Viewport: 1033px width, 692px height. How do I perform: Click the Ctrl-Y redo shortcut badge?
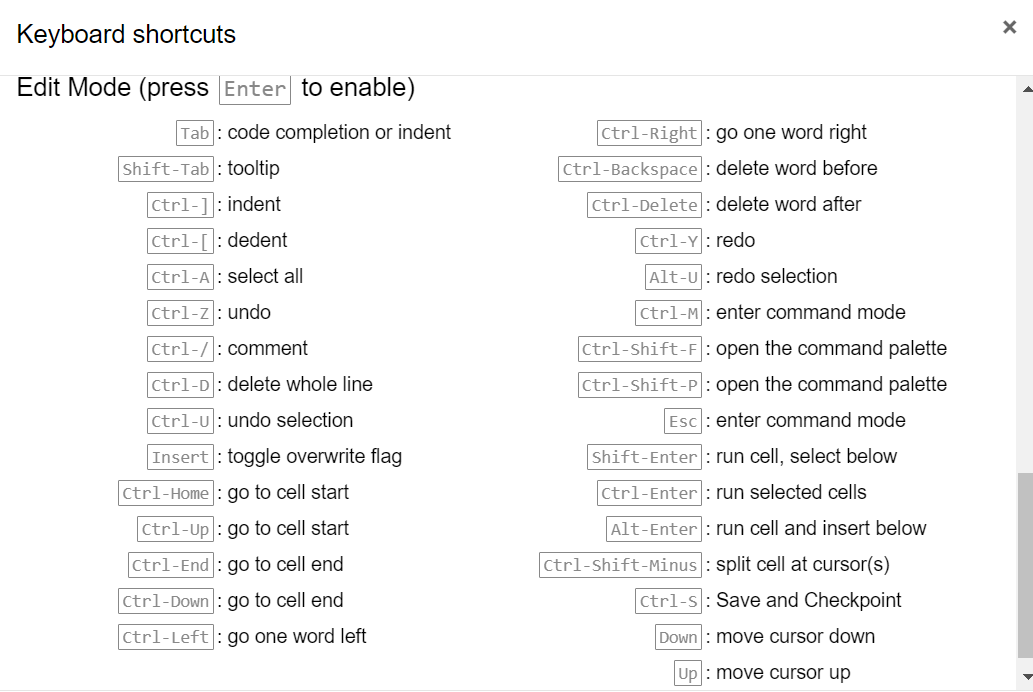669,241
